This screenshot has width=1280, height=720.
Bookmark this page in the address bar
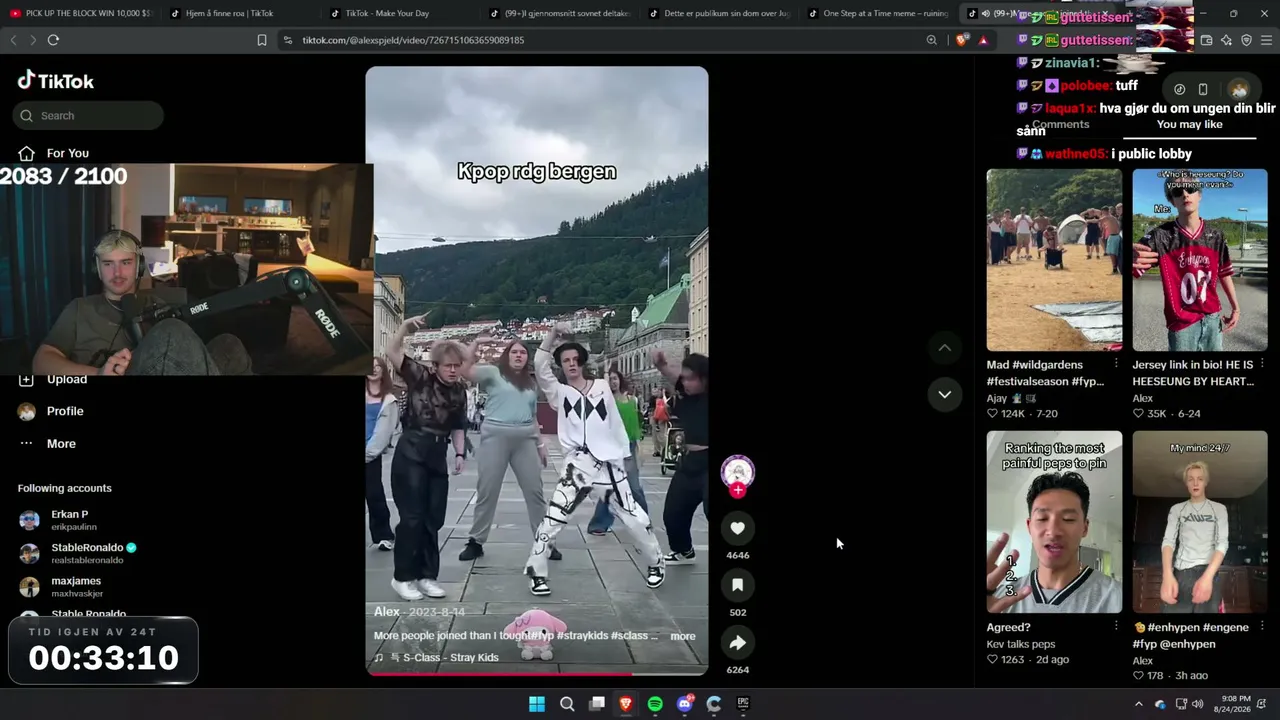pyautogui.click(x=262, y=40)
